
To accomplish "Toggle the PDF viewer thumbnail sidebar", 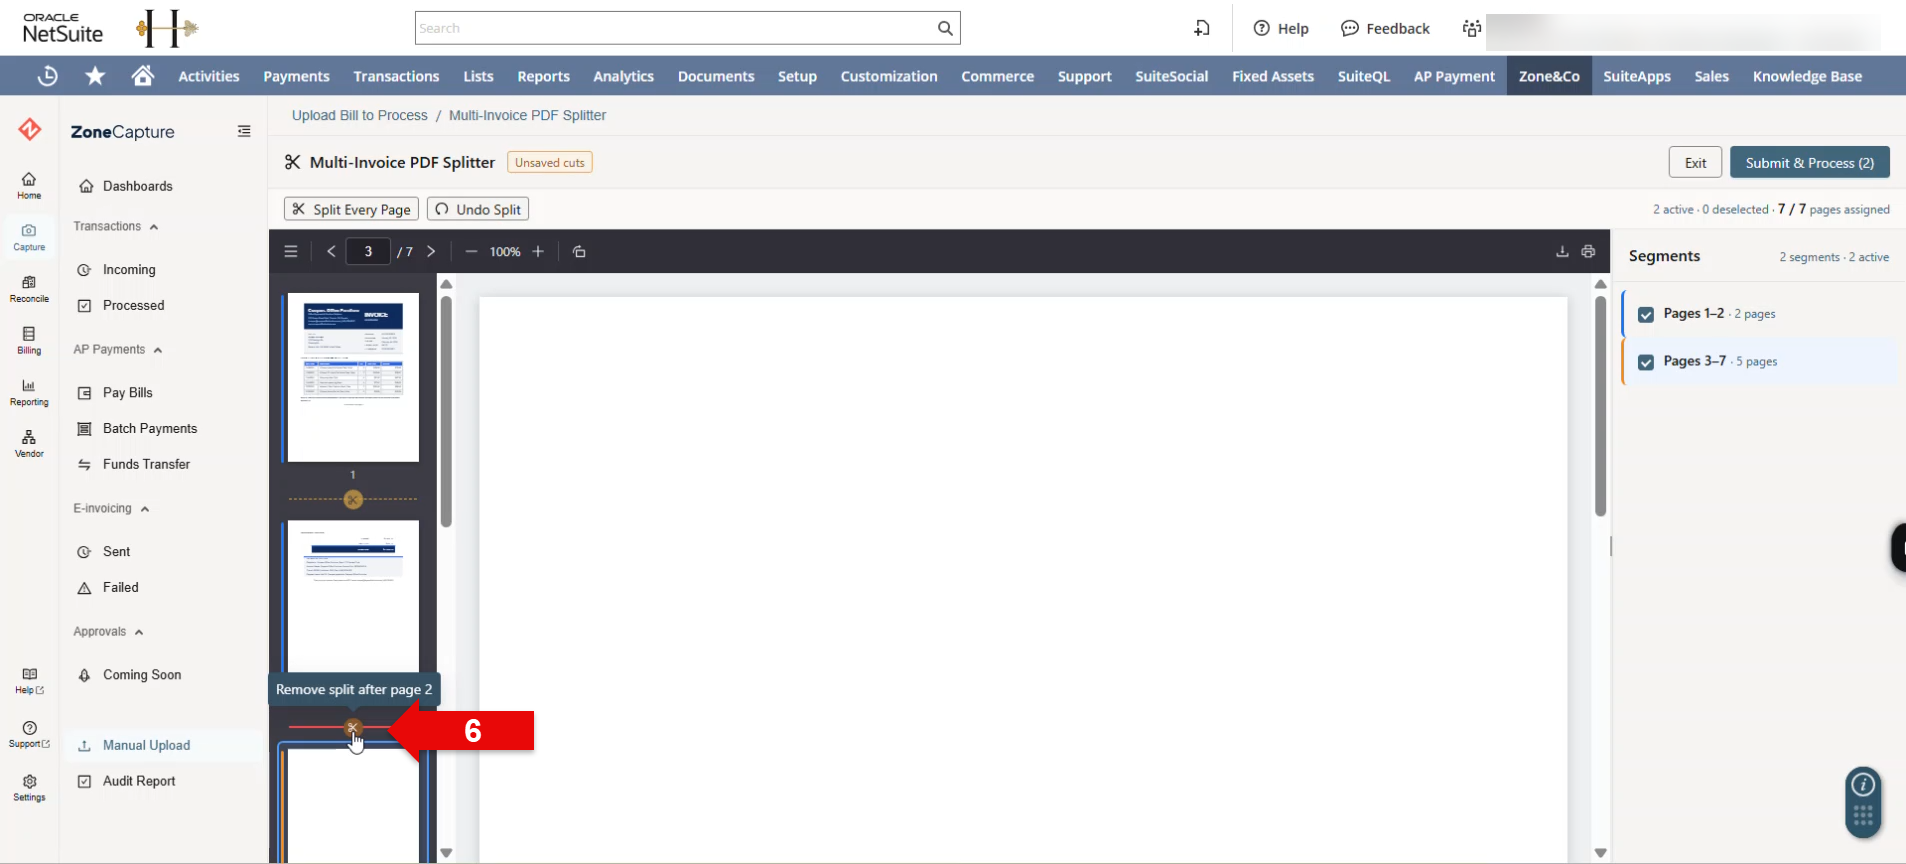I will (291, 252).
